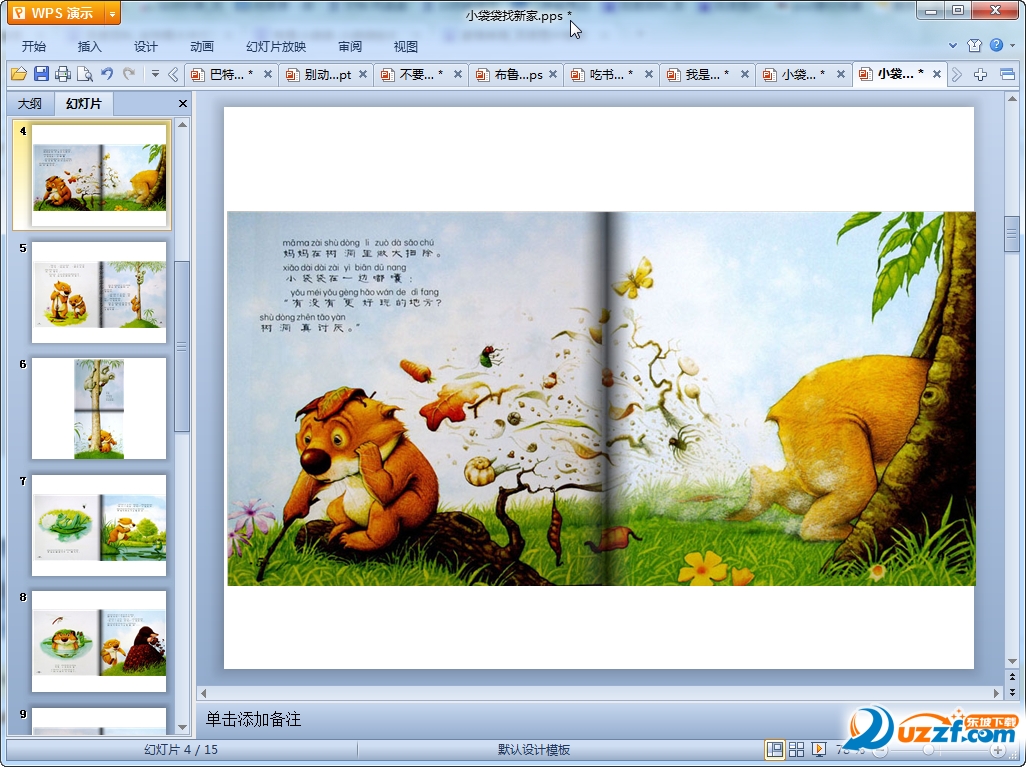
Task: Open the Help question mark icon
Action: point(996,45)
